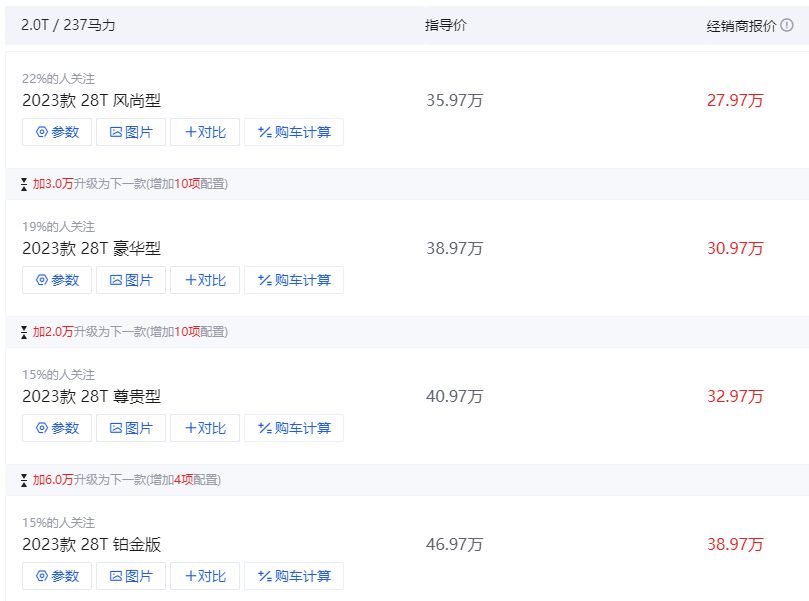Open 购车计算 for 28T 尊贵型
Screen dimensions: 809x601
(x=294, y=428)
